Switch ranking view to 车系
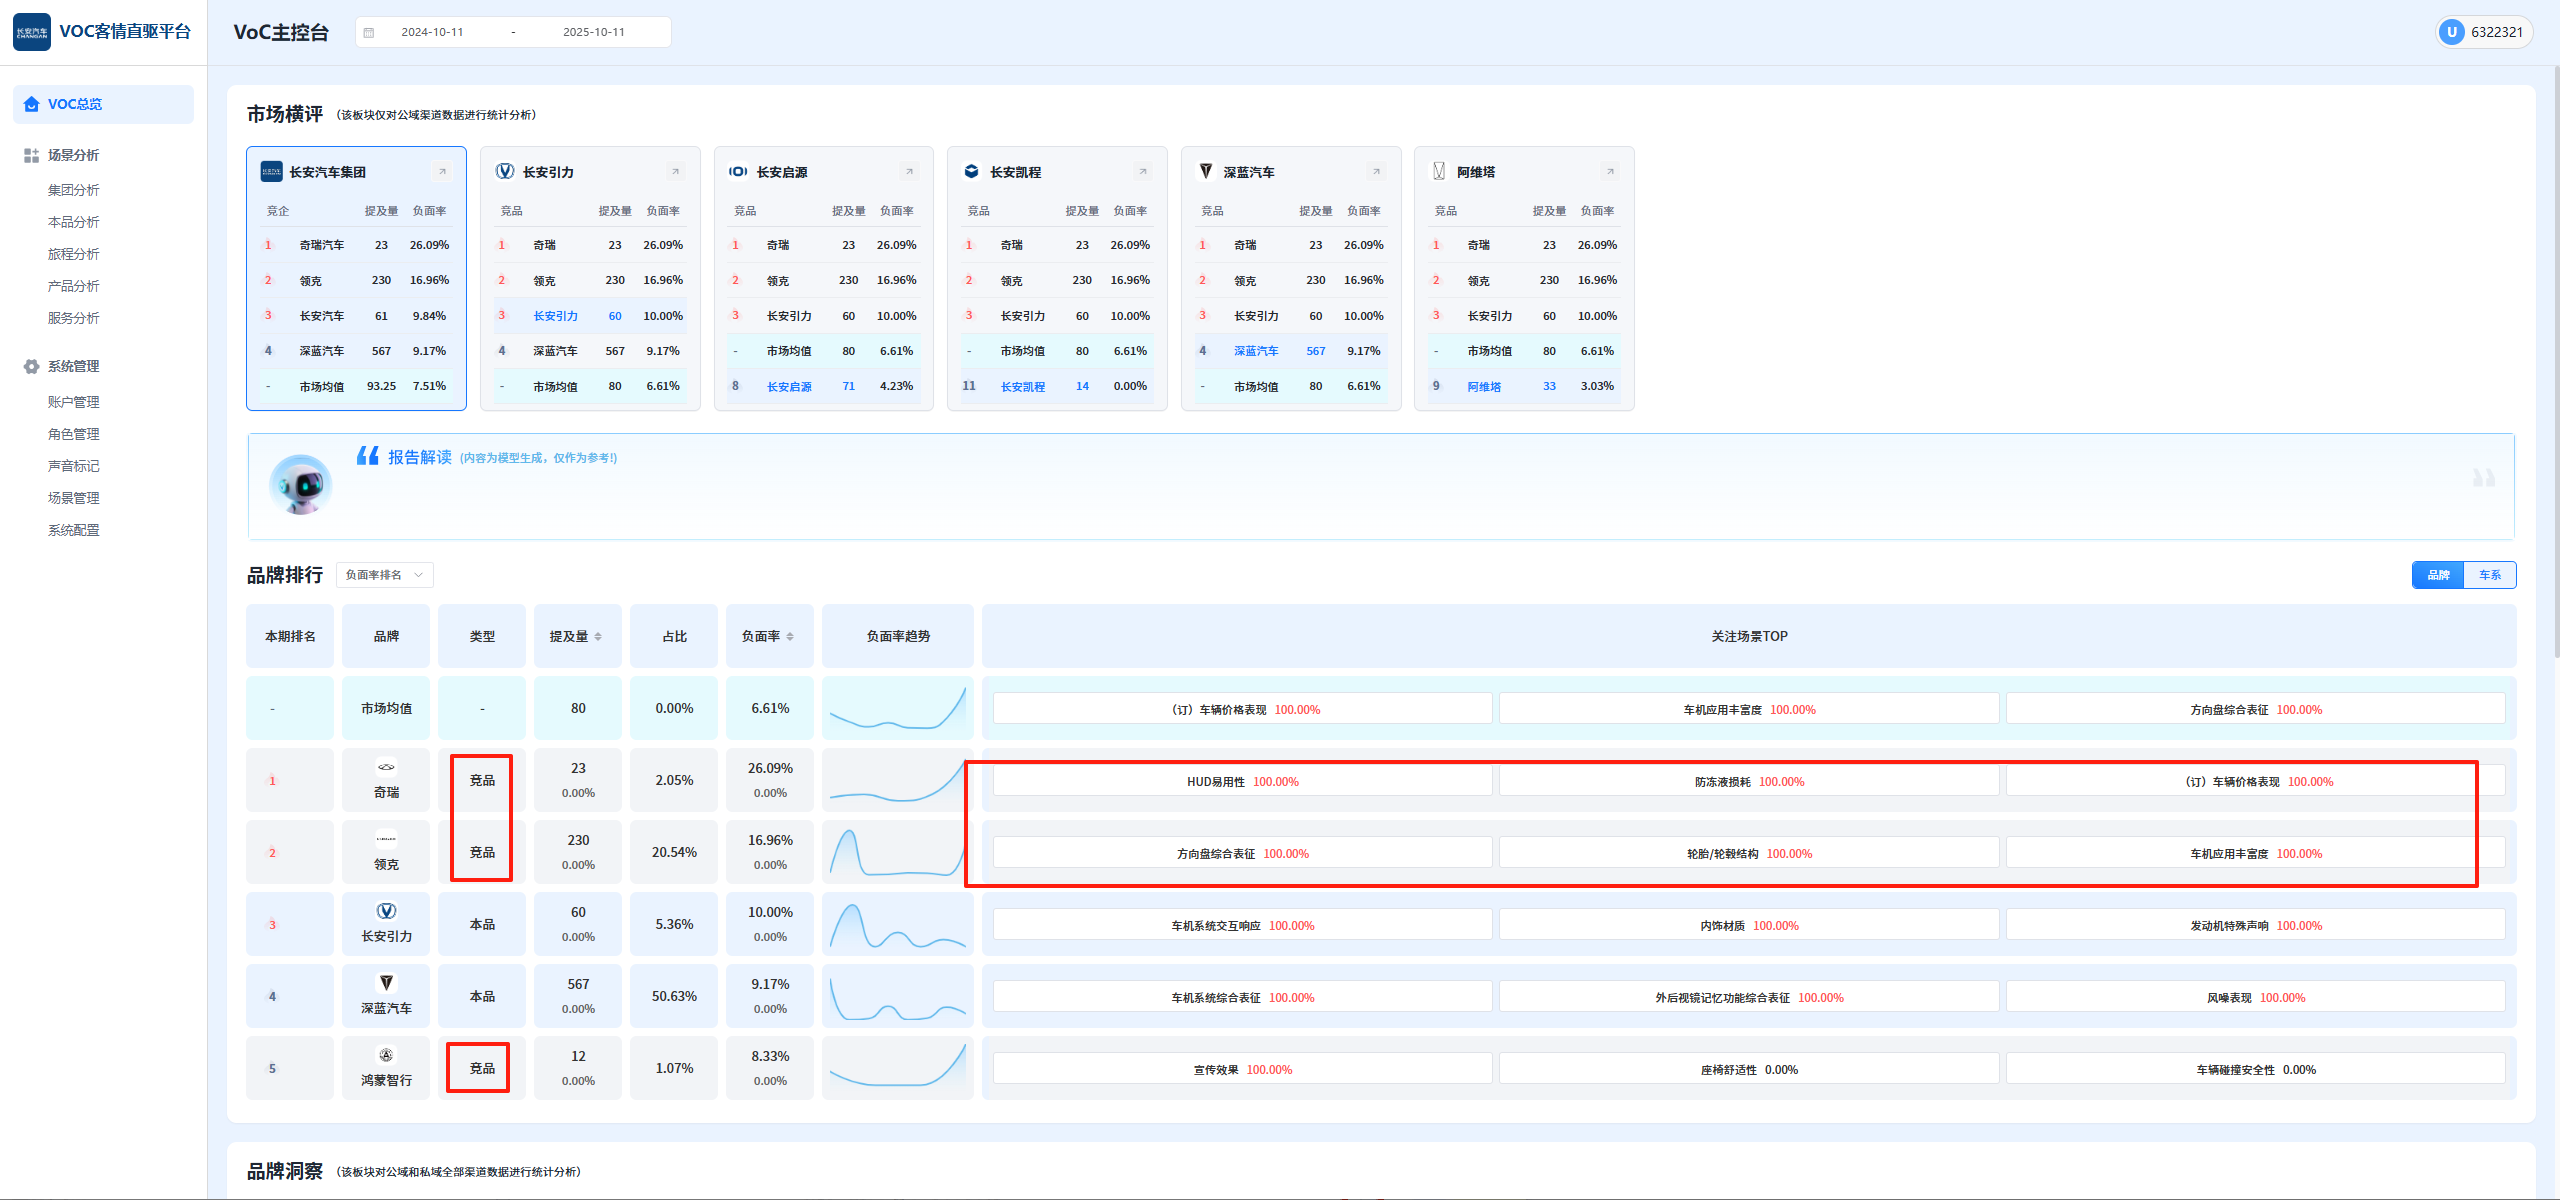The width and height of the screenshot is (2560, 1200). 2489,575
